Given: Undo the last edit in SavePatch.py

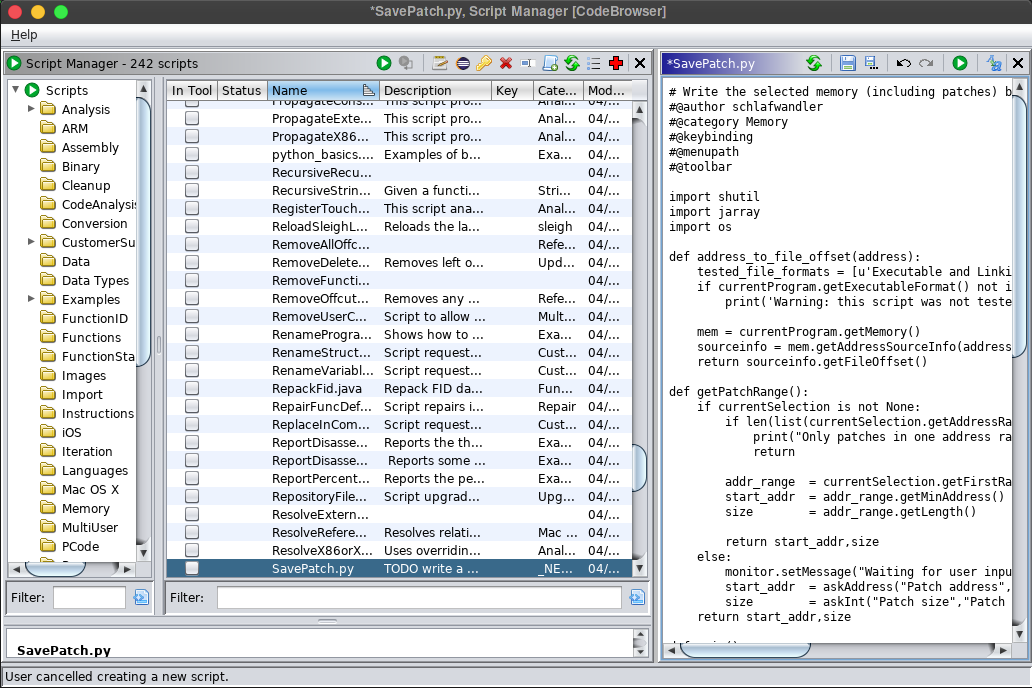Looking at the screenshot, I should [904, 63].
